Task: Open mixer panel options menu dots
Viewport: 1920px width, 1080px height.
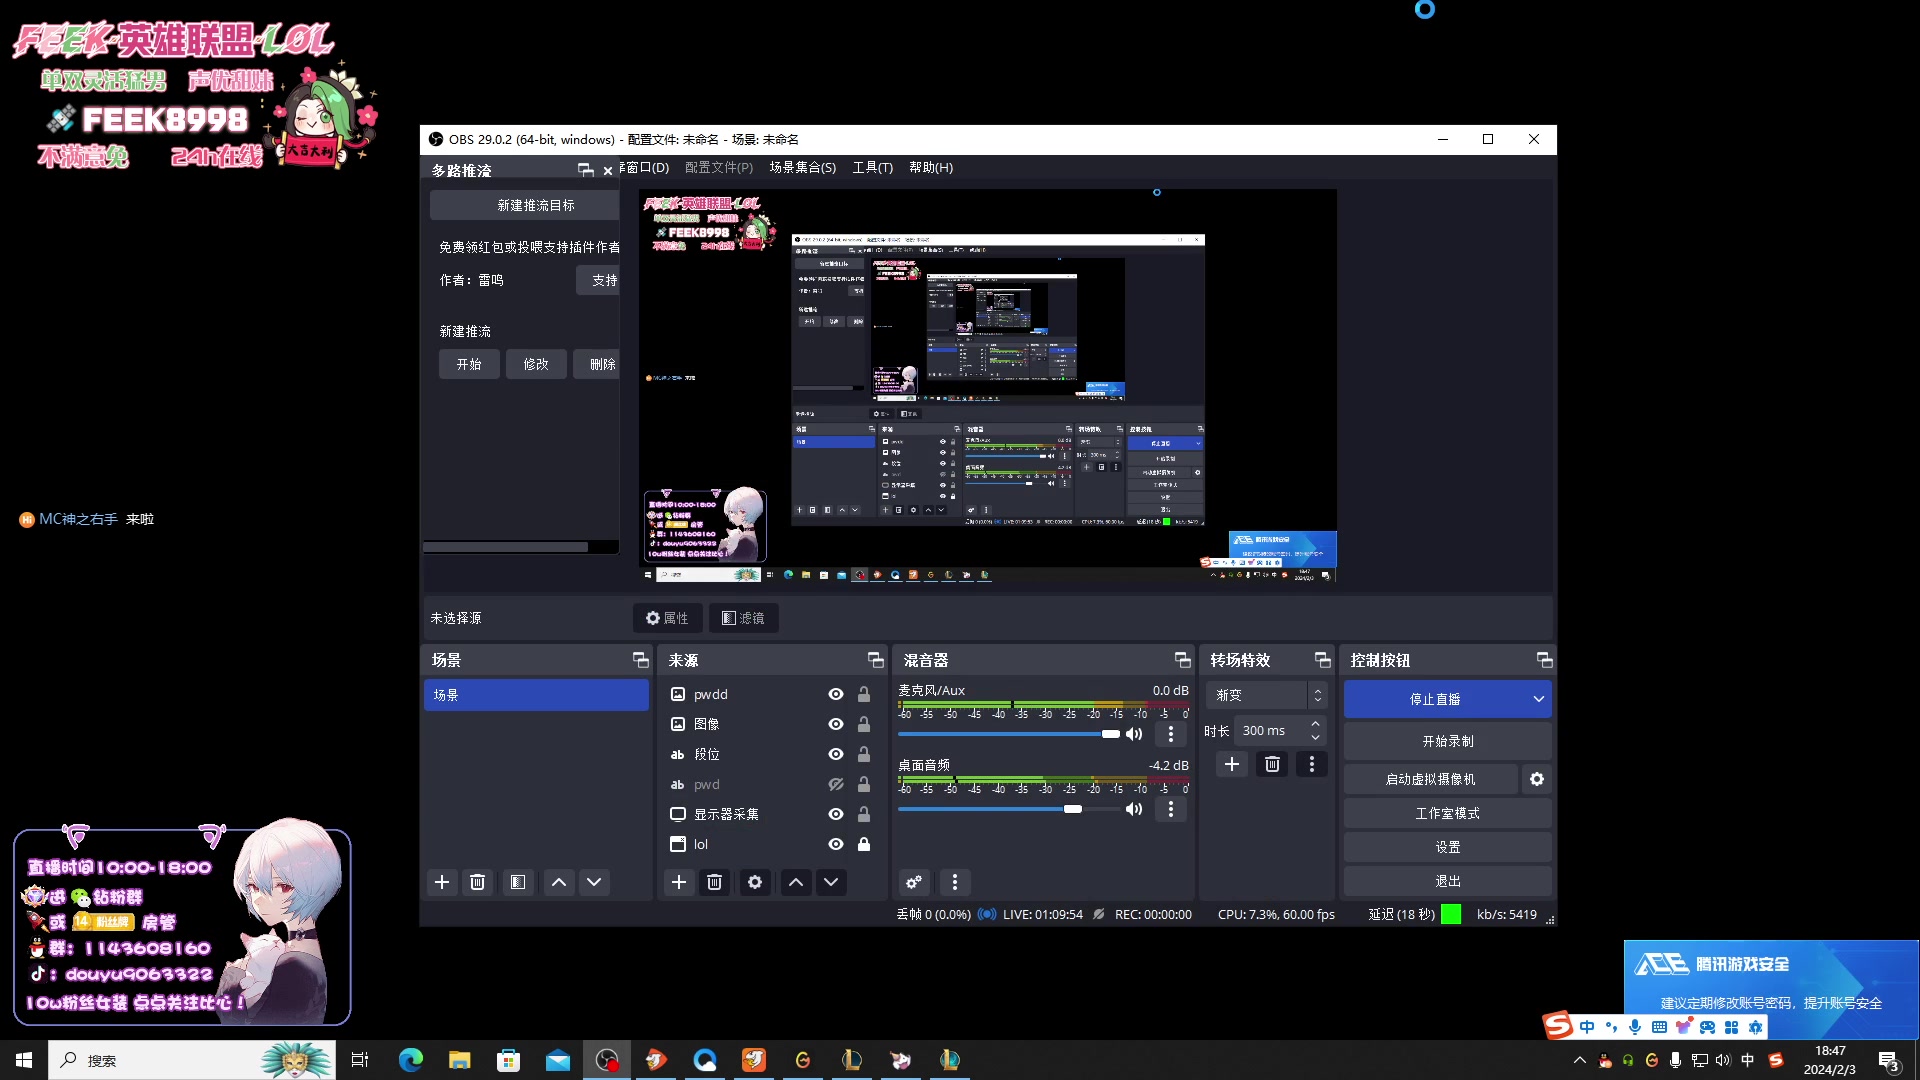Action: coord(955,882)
